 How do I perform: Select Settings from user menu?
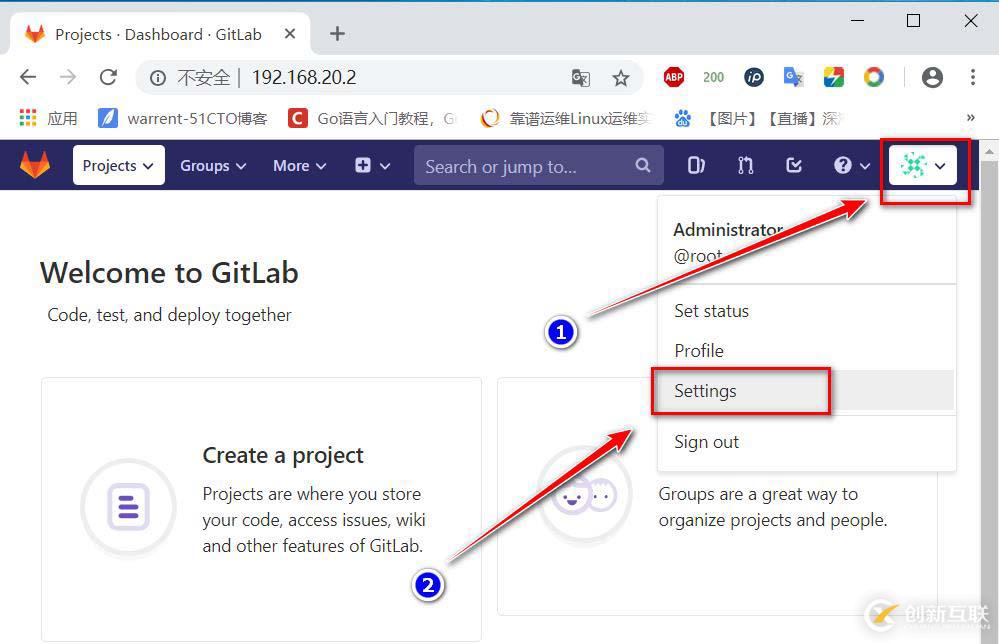(x=806, y=390)
